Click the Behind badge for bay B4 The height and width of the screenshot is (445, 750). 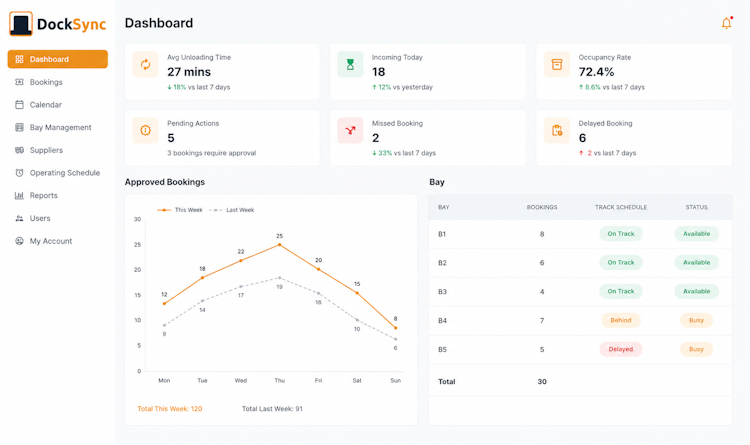click(620, 320)
